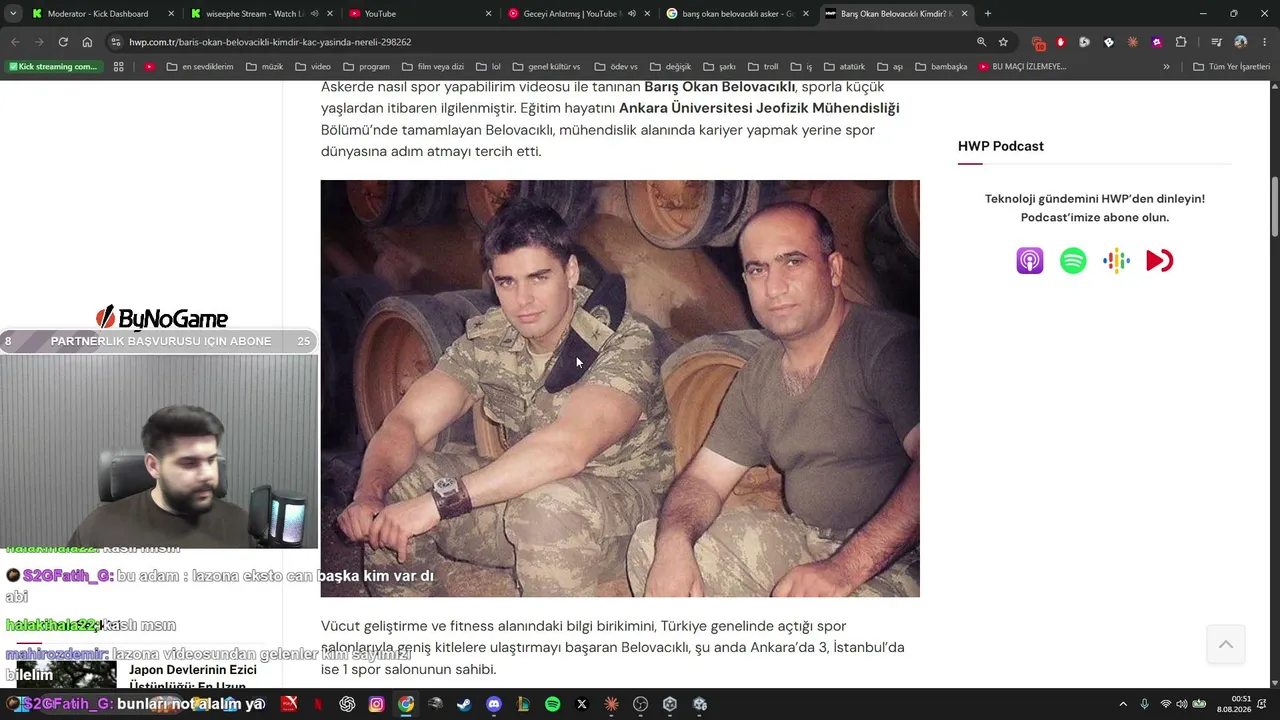Open the red extension with the 10 badge
Screen dimensions: 1280x720
click(1038, 42)
